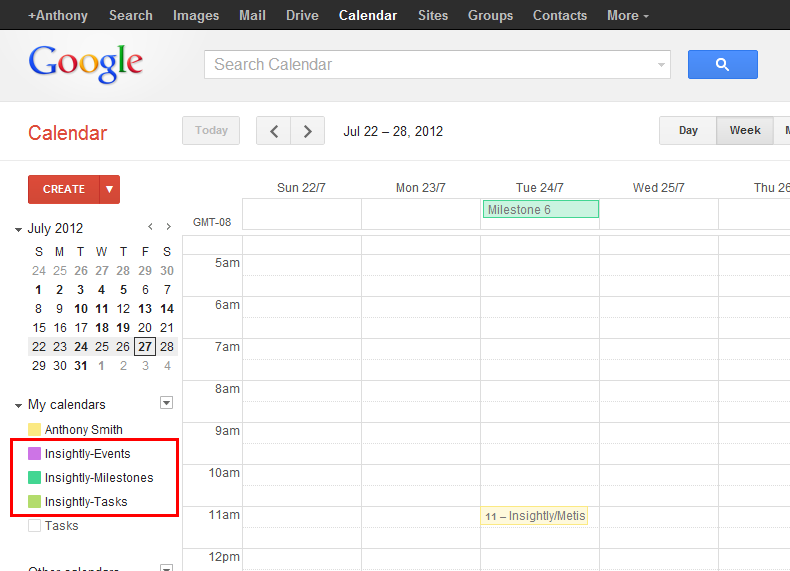This screenshot has height=571, width=790.
Task: Select July 19 in mini calendar
Action: (123, 328)
